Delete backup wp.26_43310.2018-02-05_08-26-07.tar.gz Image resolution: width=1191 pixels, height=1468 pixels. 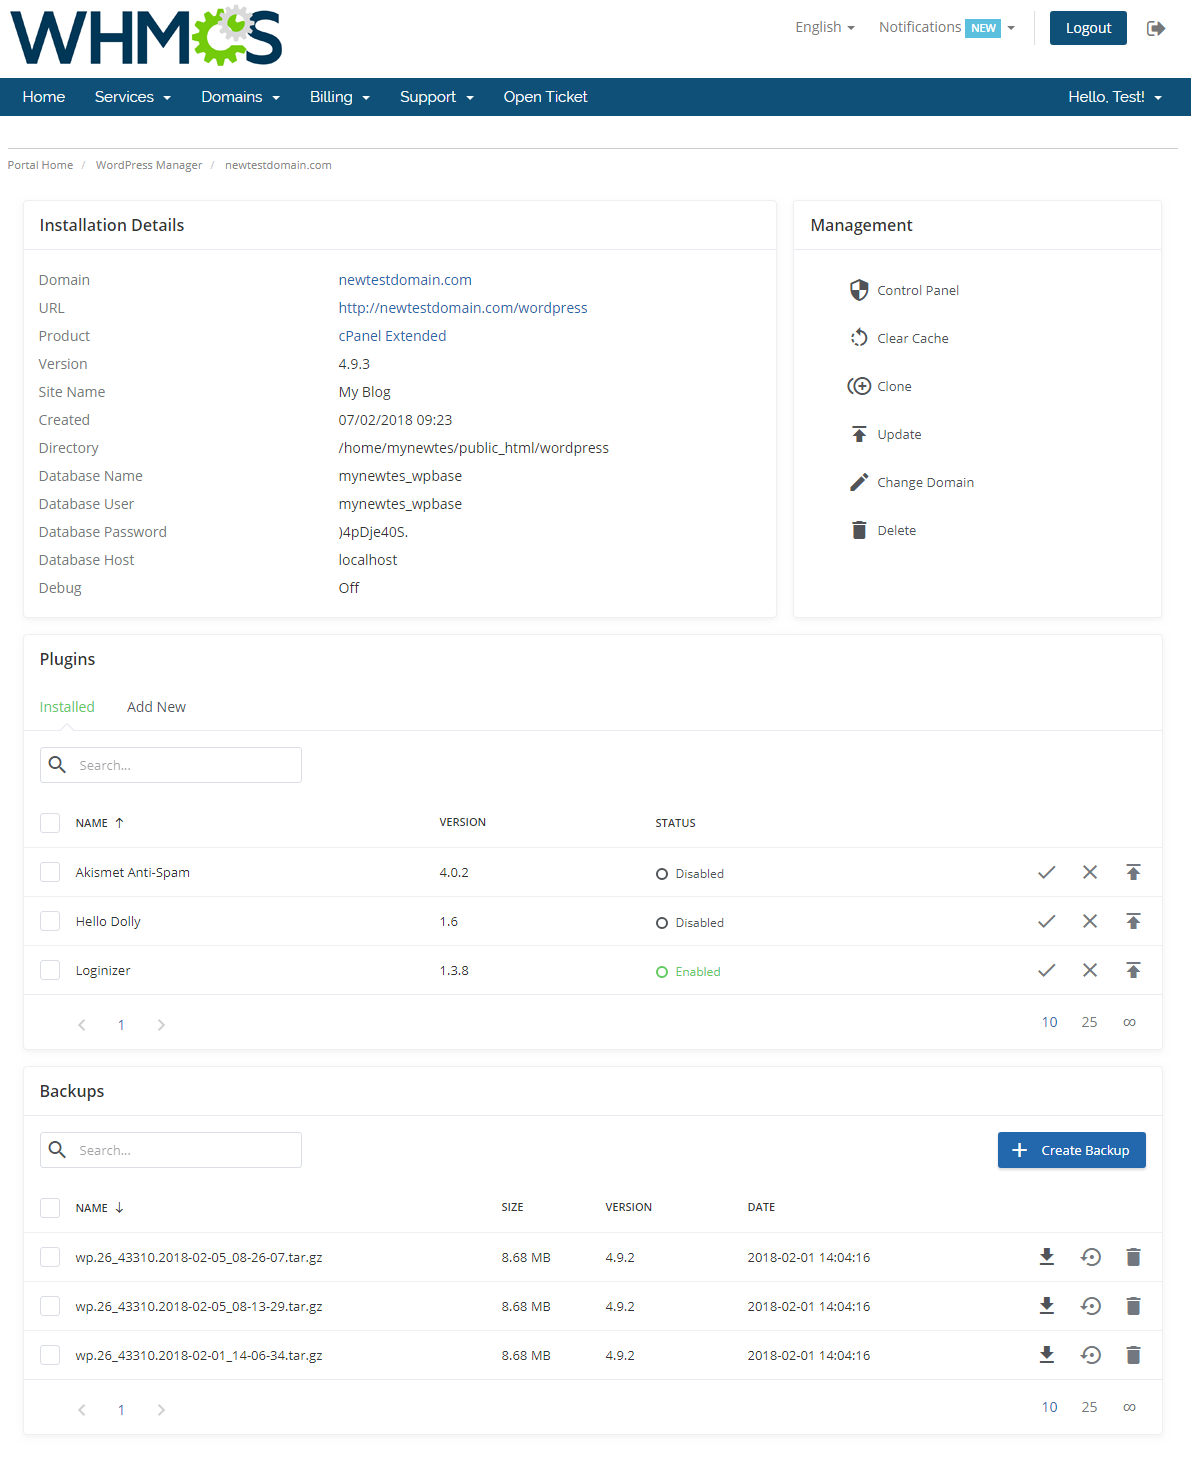coord(1133,1257)
